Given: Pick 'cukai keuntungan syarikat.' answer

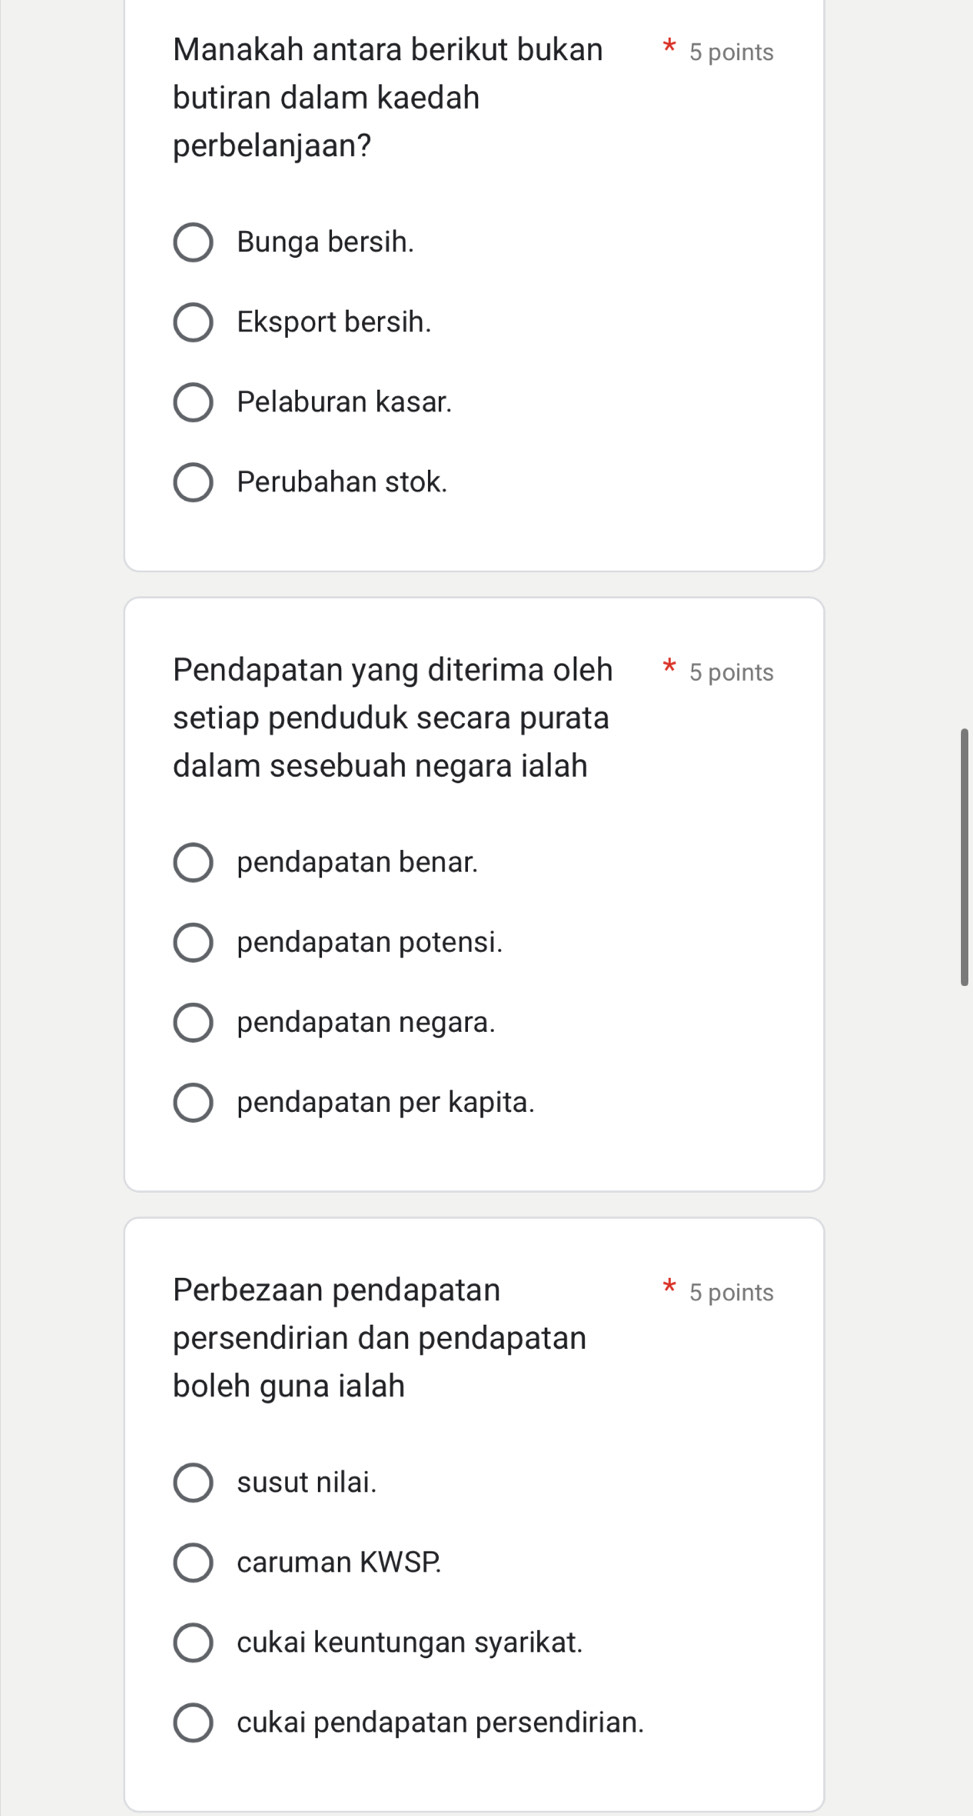Looking at the screenshot, I should pos(193,1642).
